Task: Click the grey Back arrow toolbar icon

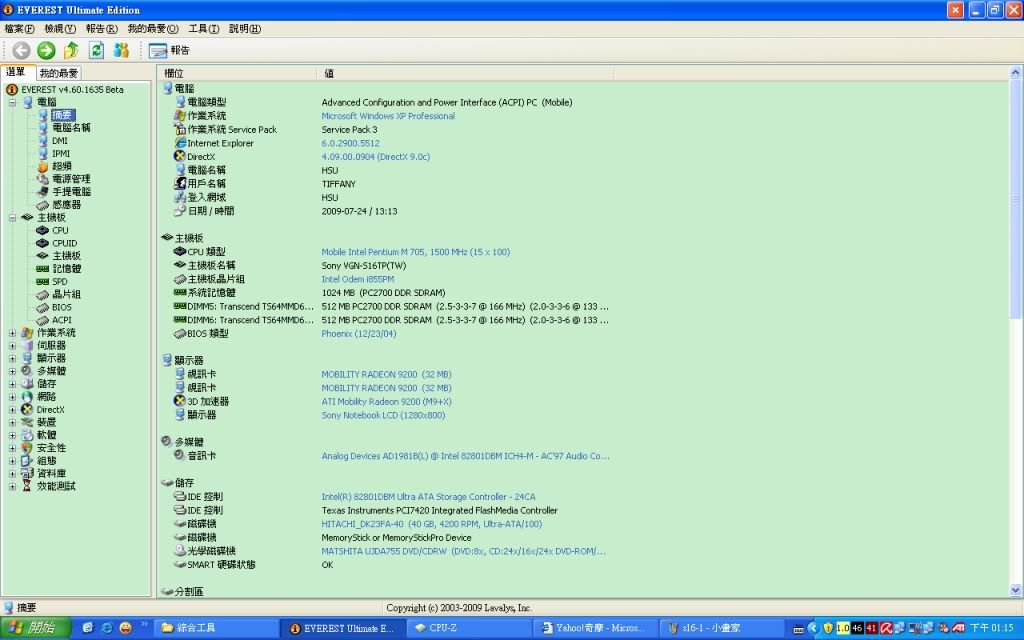Action: point(21,50)
